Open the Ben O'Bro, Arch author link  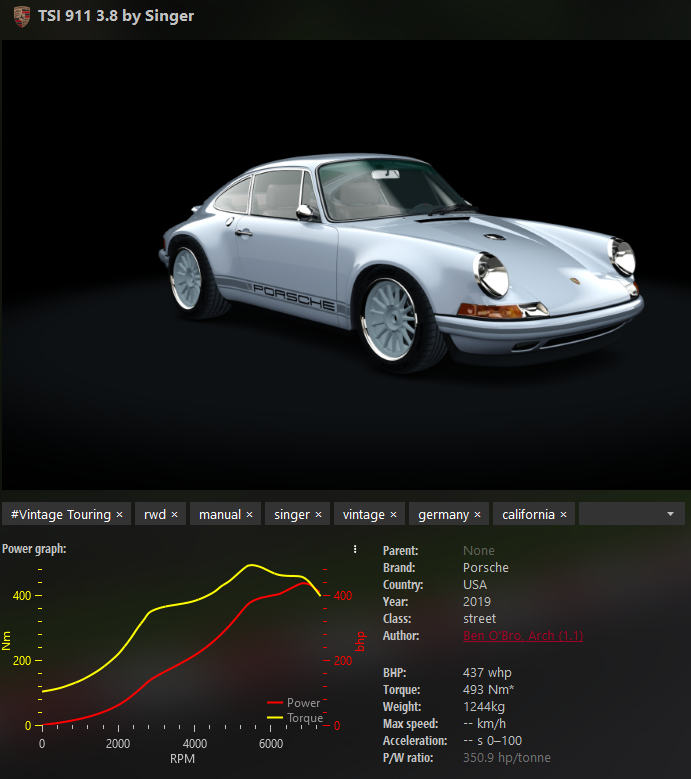(x=523, y=635)
